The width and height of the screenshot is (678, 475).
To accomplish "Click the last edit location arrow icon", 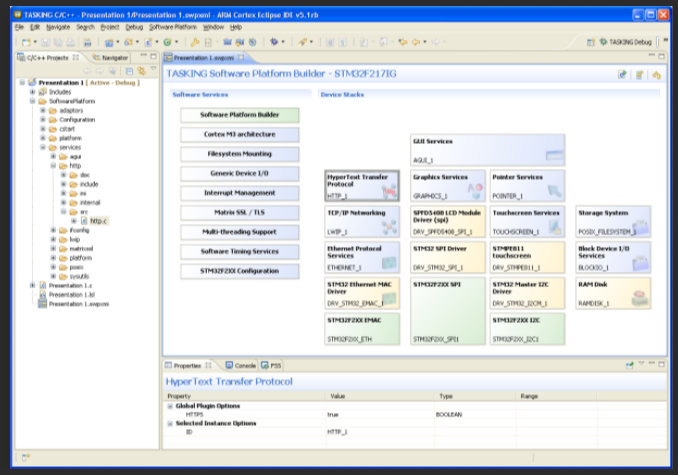I will (403, 42).
